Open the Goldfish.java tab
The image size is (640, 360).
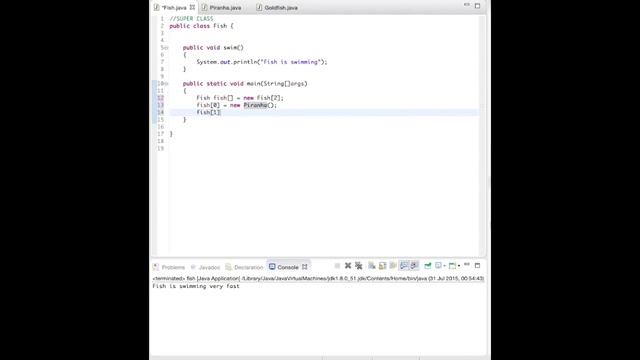tap(281, 8)
